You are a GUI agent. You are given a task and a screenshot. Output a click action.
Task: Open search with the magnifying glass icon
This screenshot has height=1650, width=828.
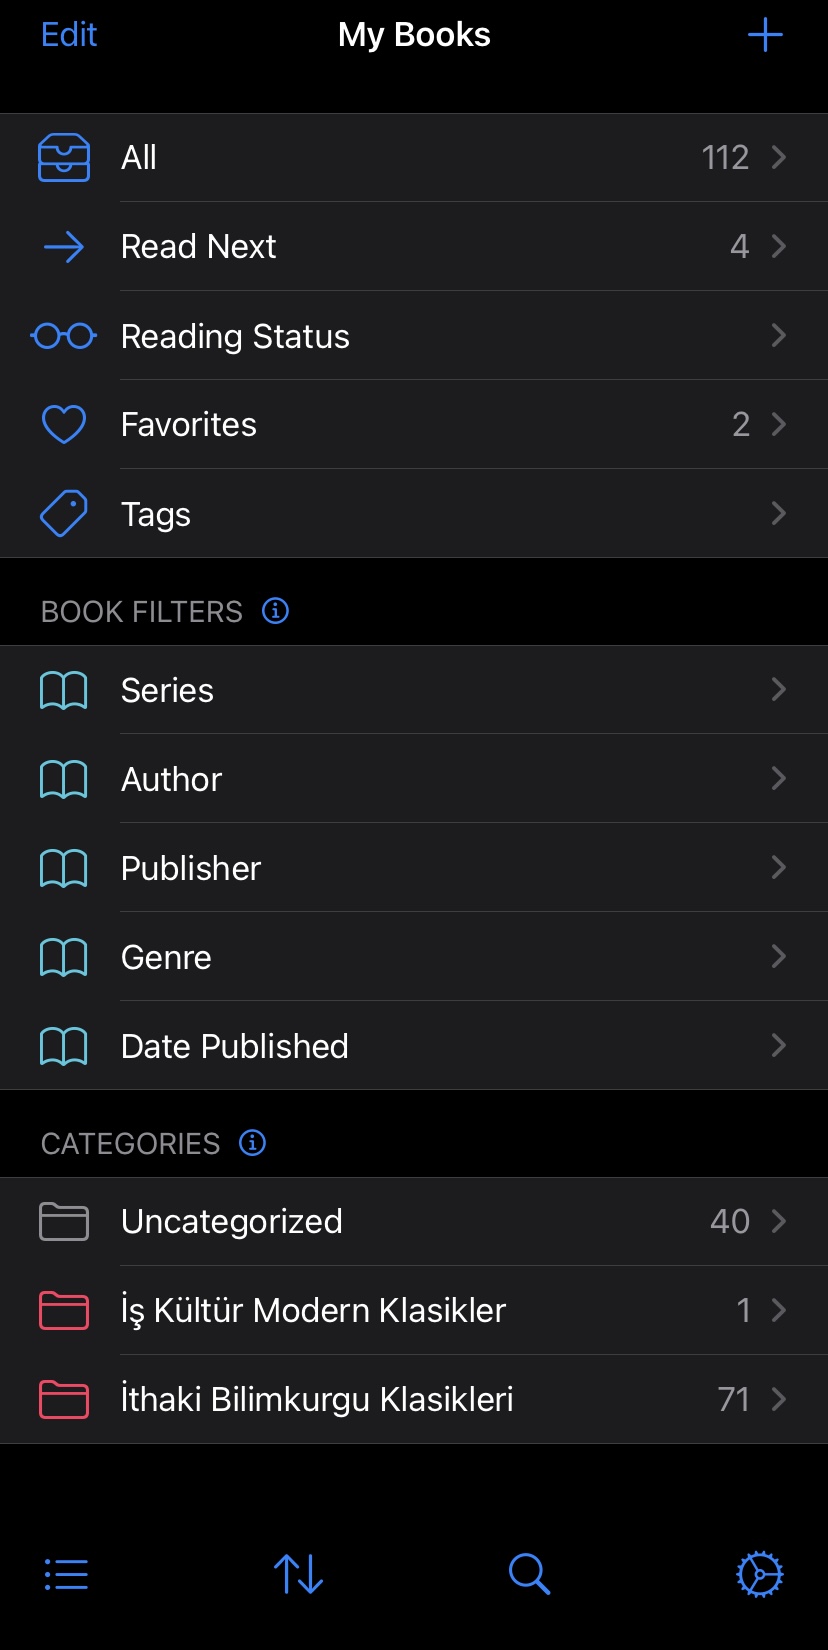click(x=529, y=1574)
